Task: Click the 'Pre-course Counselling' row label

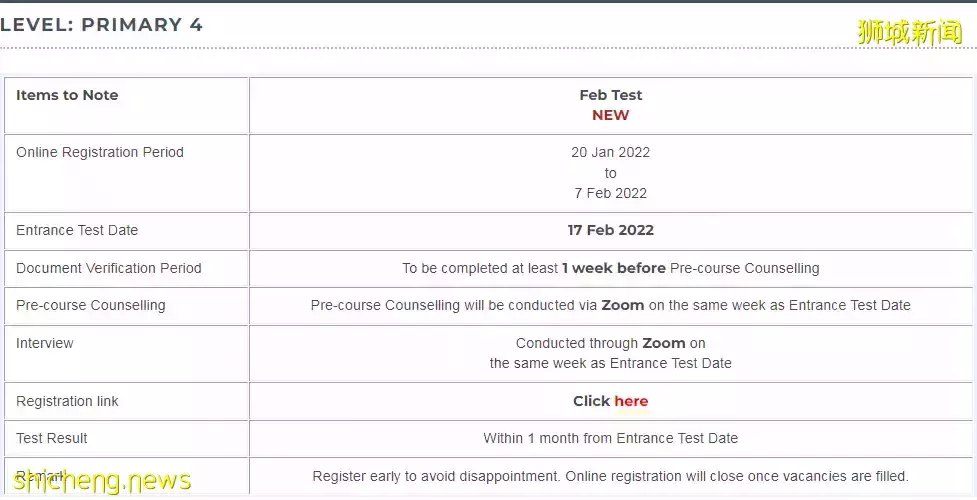Action: [91, 305]
